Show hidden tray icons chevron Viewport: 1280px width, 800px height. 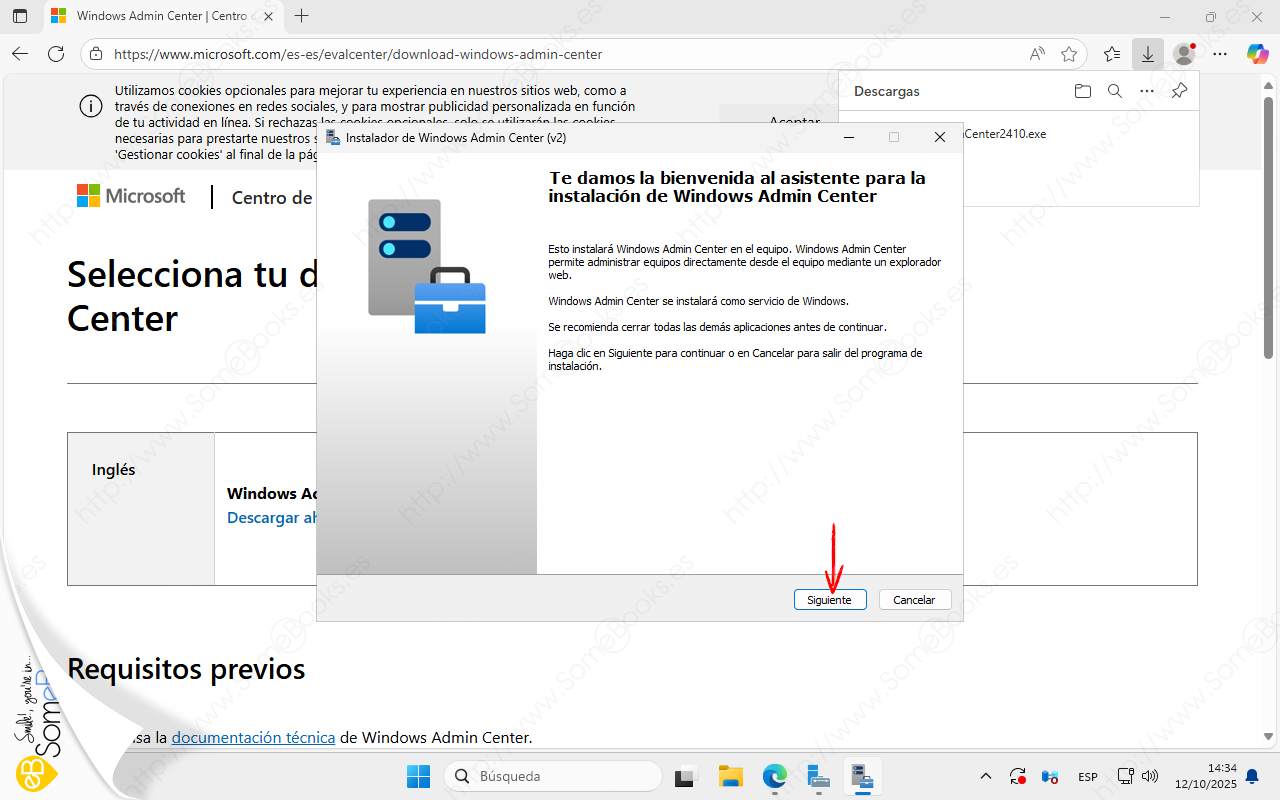[x=986, y=776]
